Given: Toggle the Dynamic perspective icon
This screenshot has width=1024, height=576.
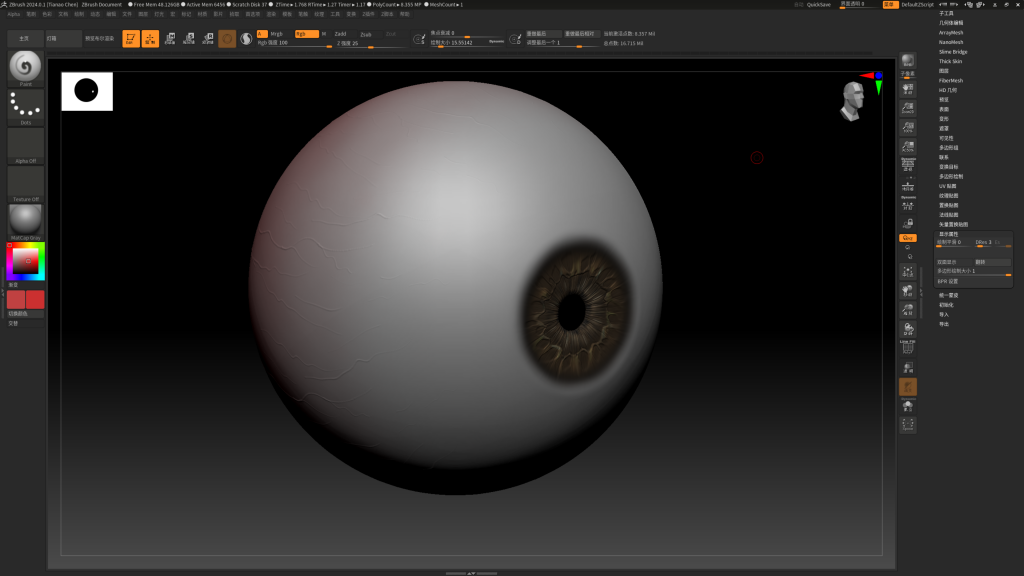Looking at the screenshot, I should [908, 165].
